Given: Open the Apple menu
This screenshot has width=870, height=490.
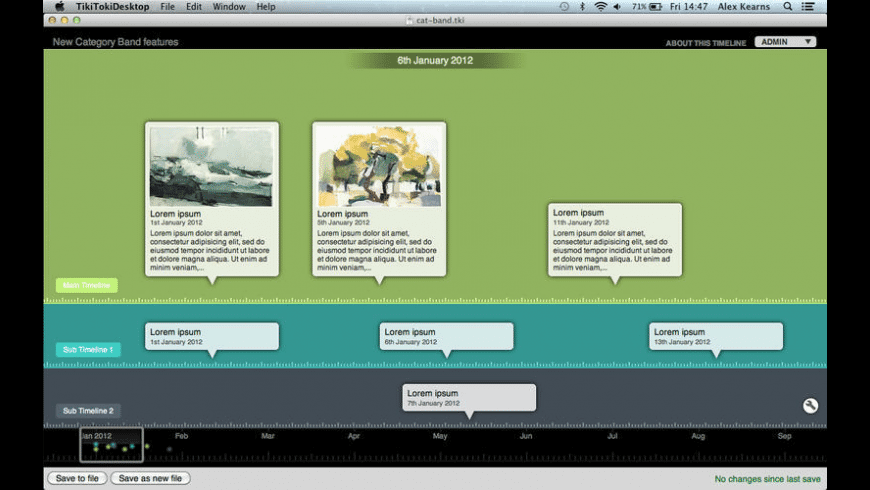Looking at the screenshot, I should (x=60, y=7).
